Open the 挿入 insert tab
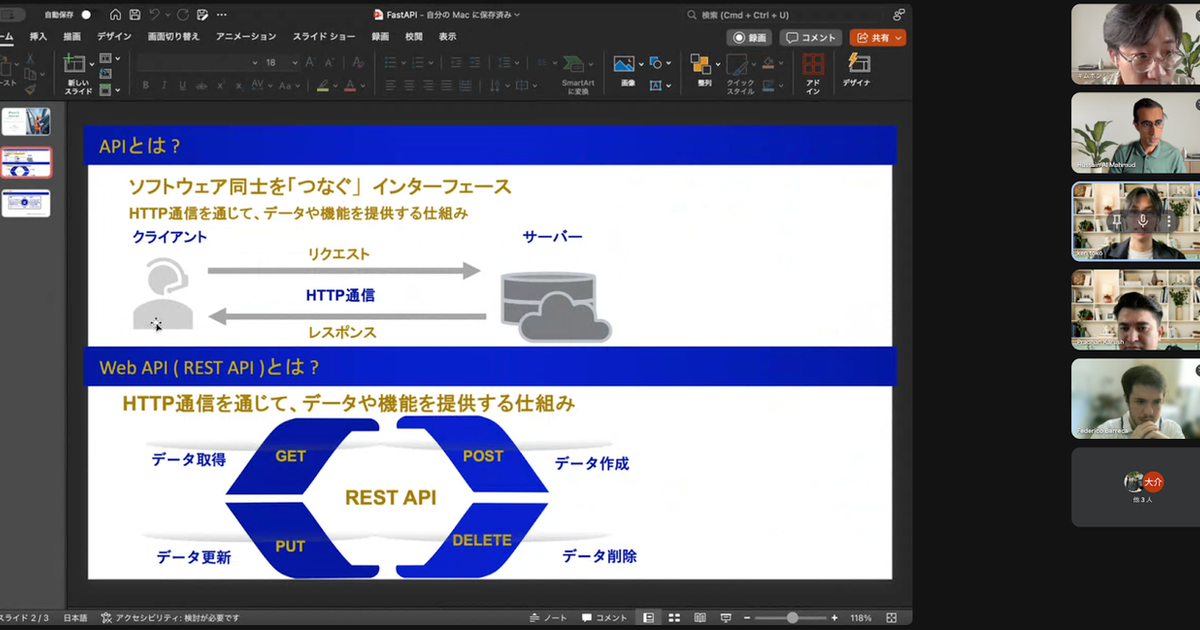1200x630 pixels. [x=38, y=37]
